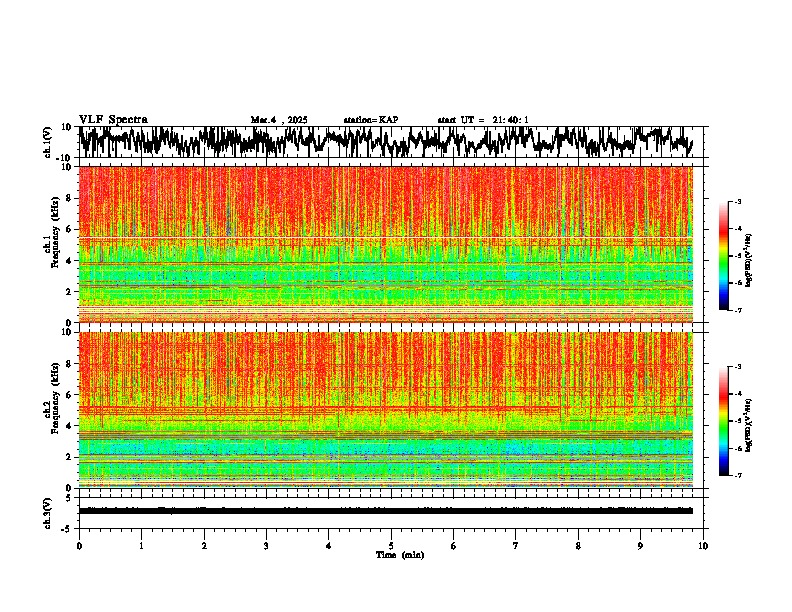792x612 pixels.
Task: Select the "Time (min)" axis label
Action: 400,555
